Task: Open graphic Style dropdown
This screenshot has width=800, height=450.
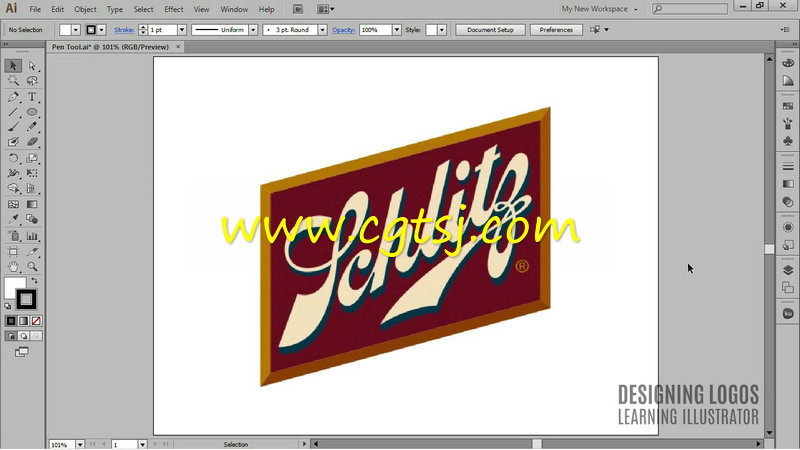Action: click(442, 30)
